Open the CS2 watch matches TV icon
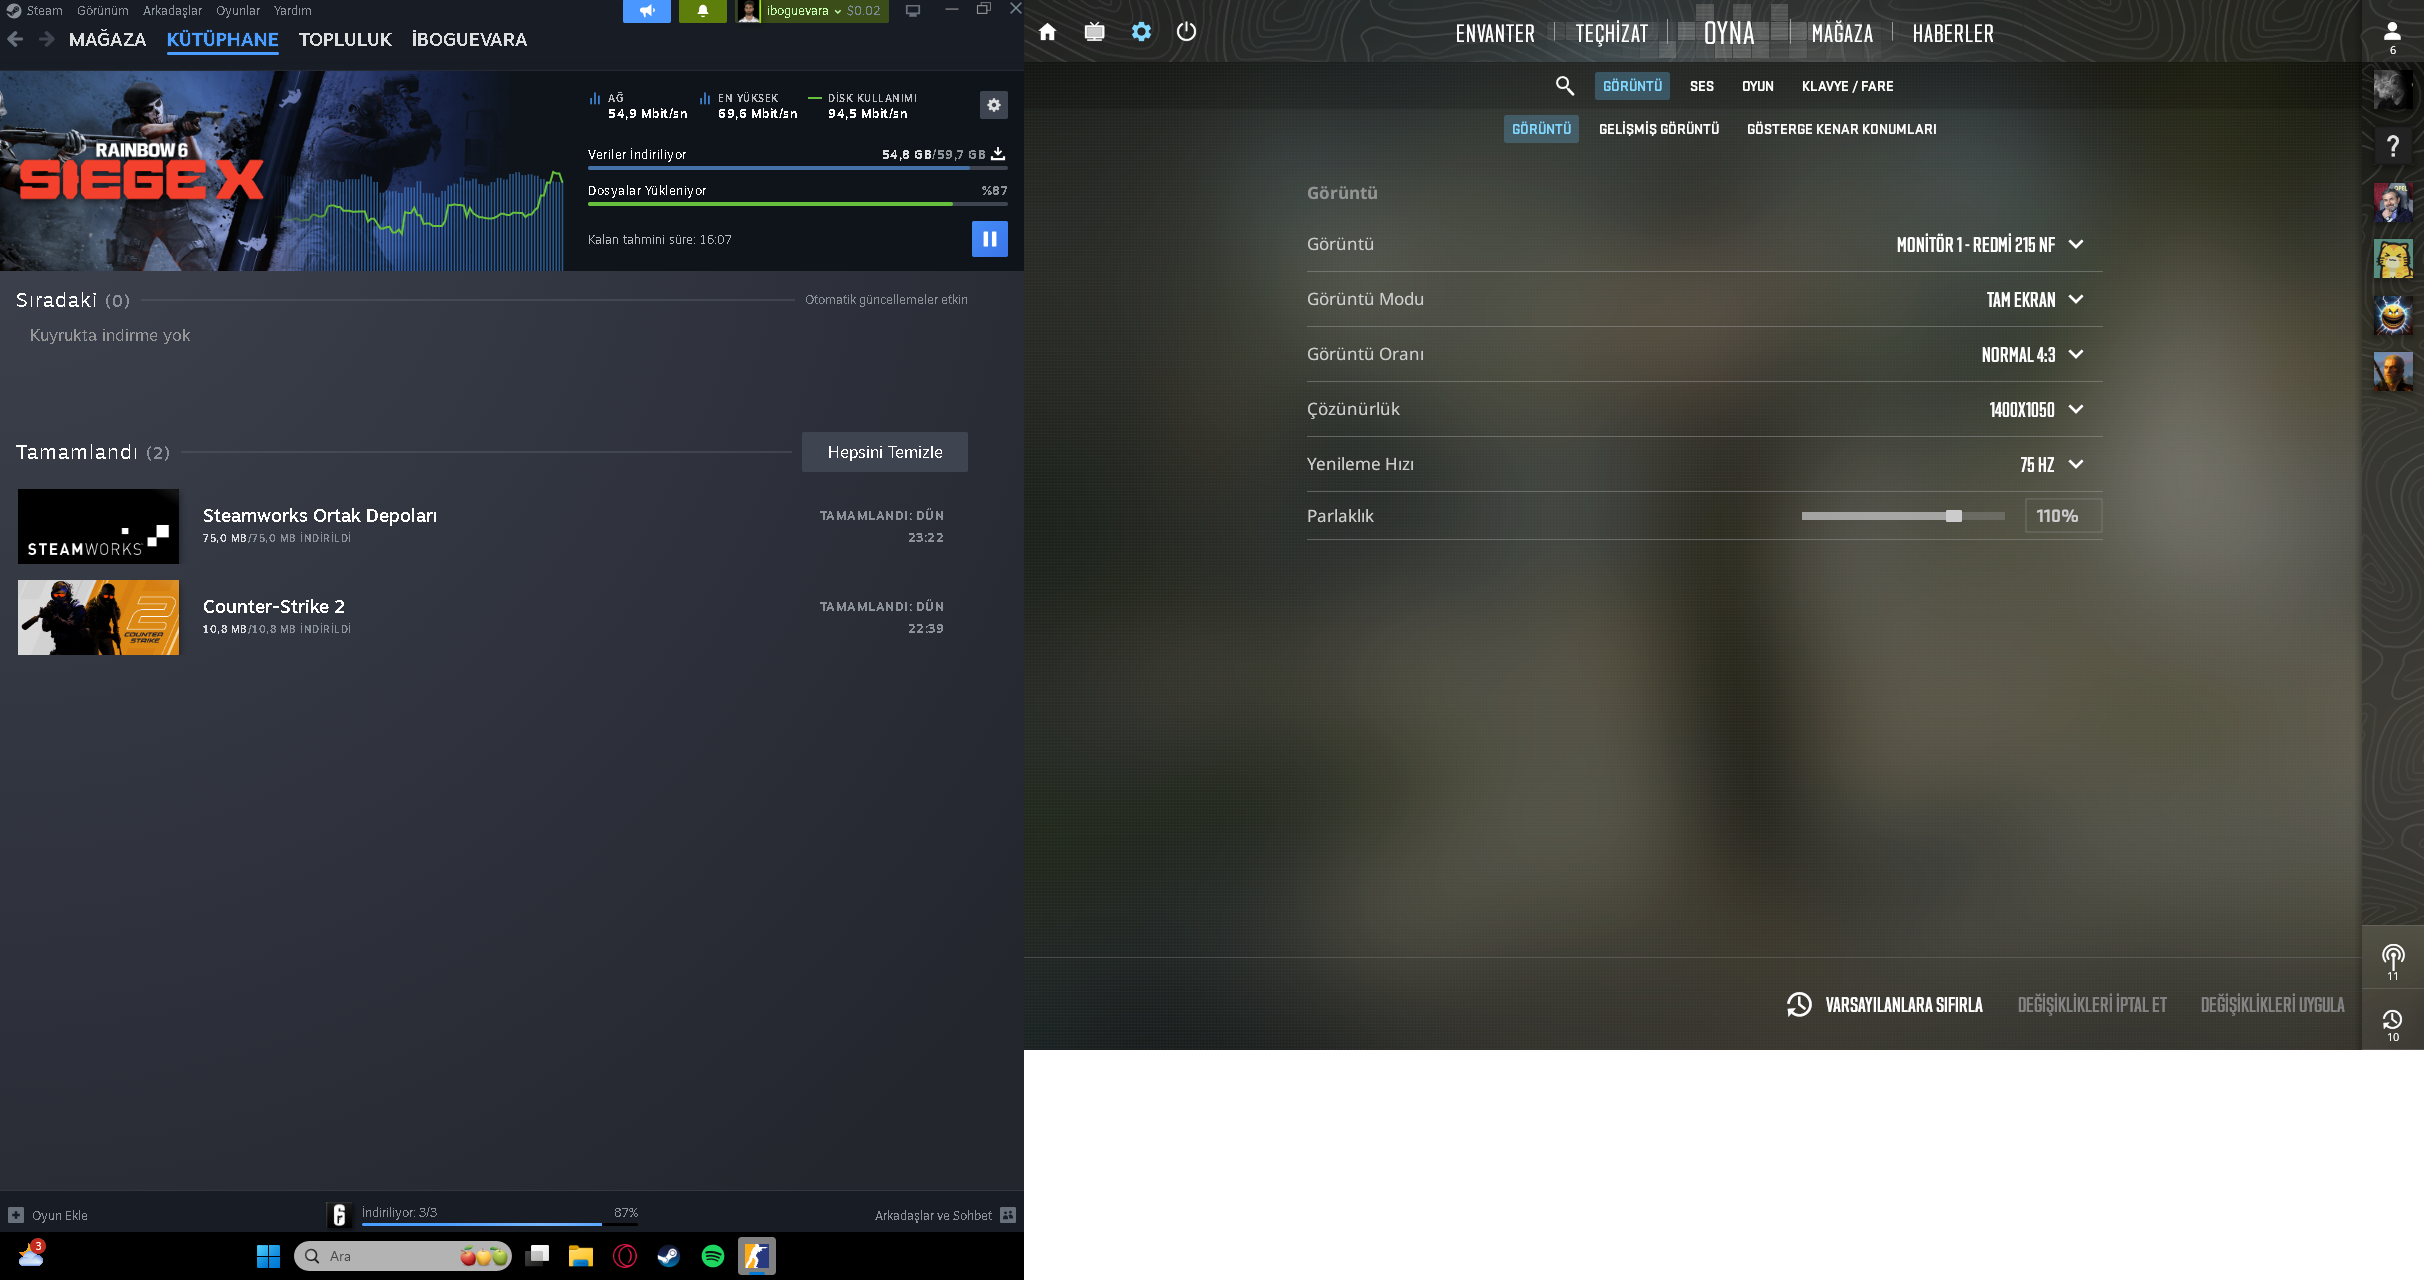Image resolution: width=2424 pixels, height=1280 pixels. point(1094,32)
